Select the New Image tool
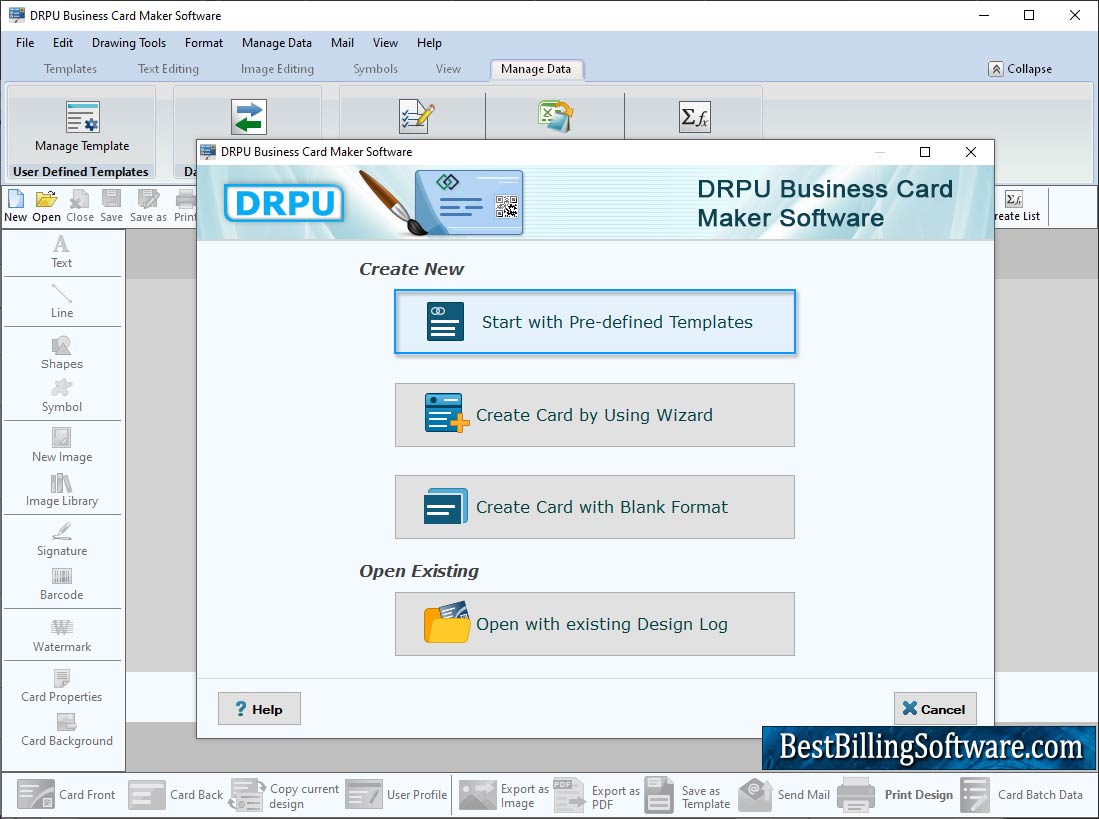Viewport: 1099px width, 819px height. tap(62, 446)
